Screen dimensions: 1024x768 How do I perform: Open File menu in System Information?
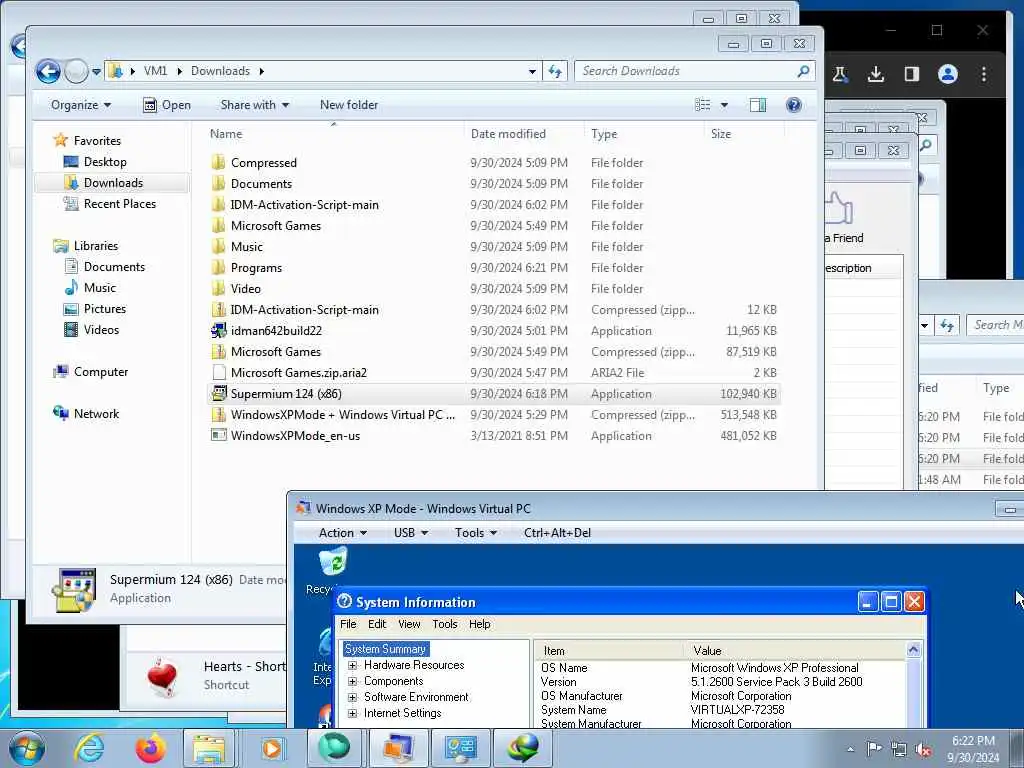click(348, 624)
